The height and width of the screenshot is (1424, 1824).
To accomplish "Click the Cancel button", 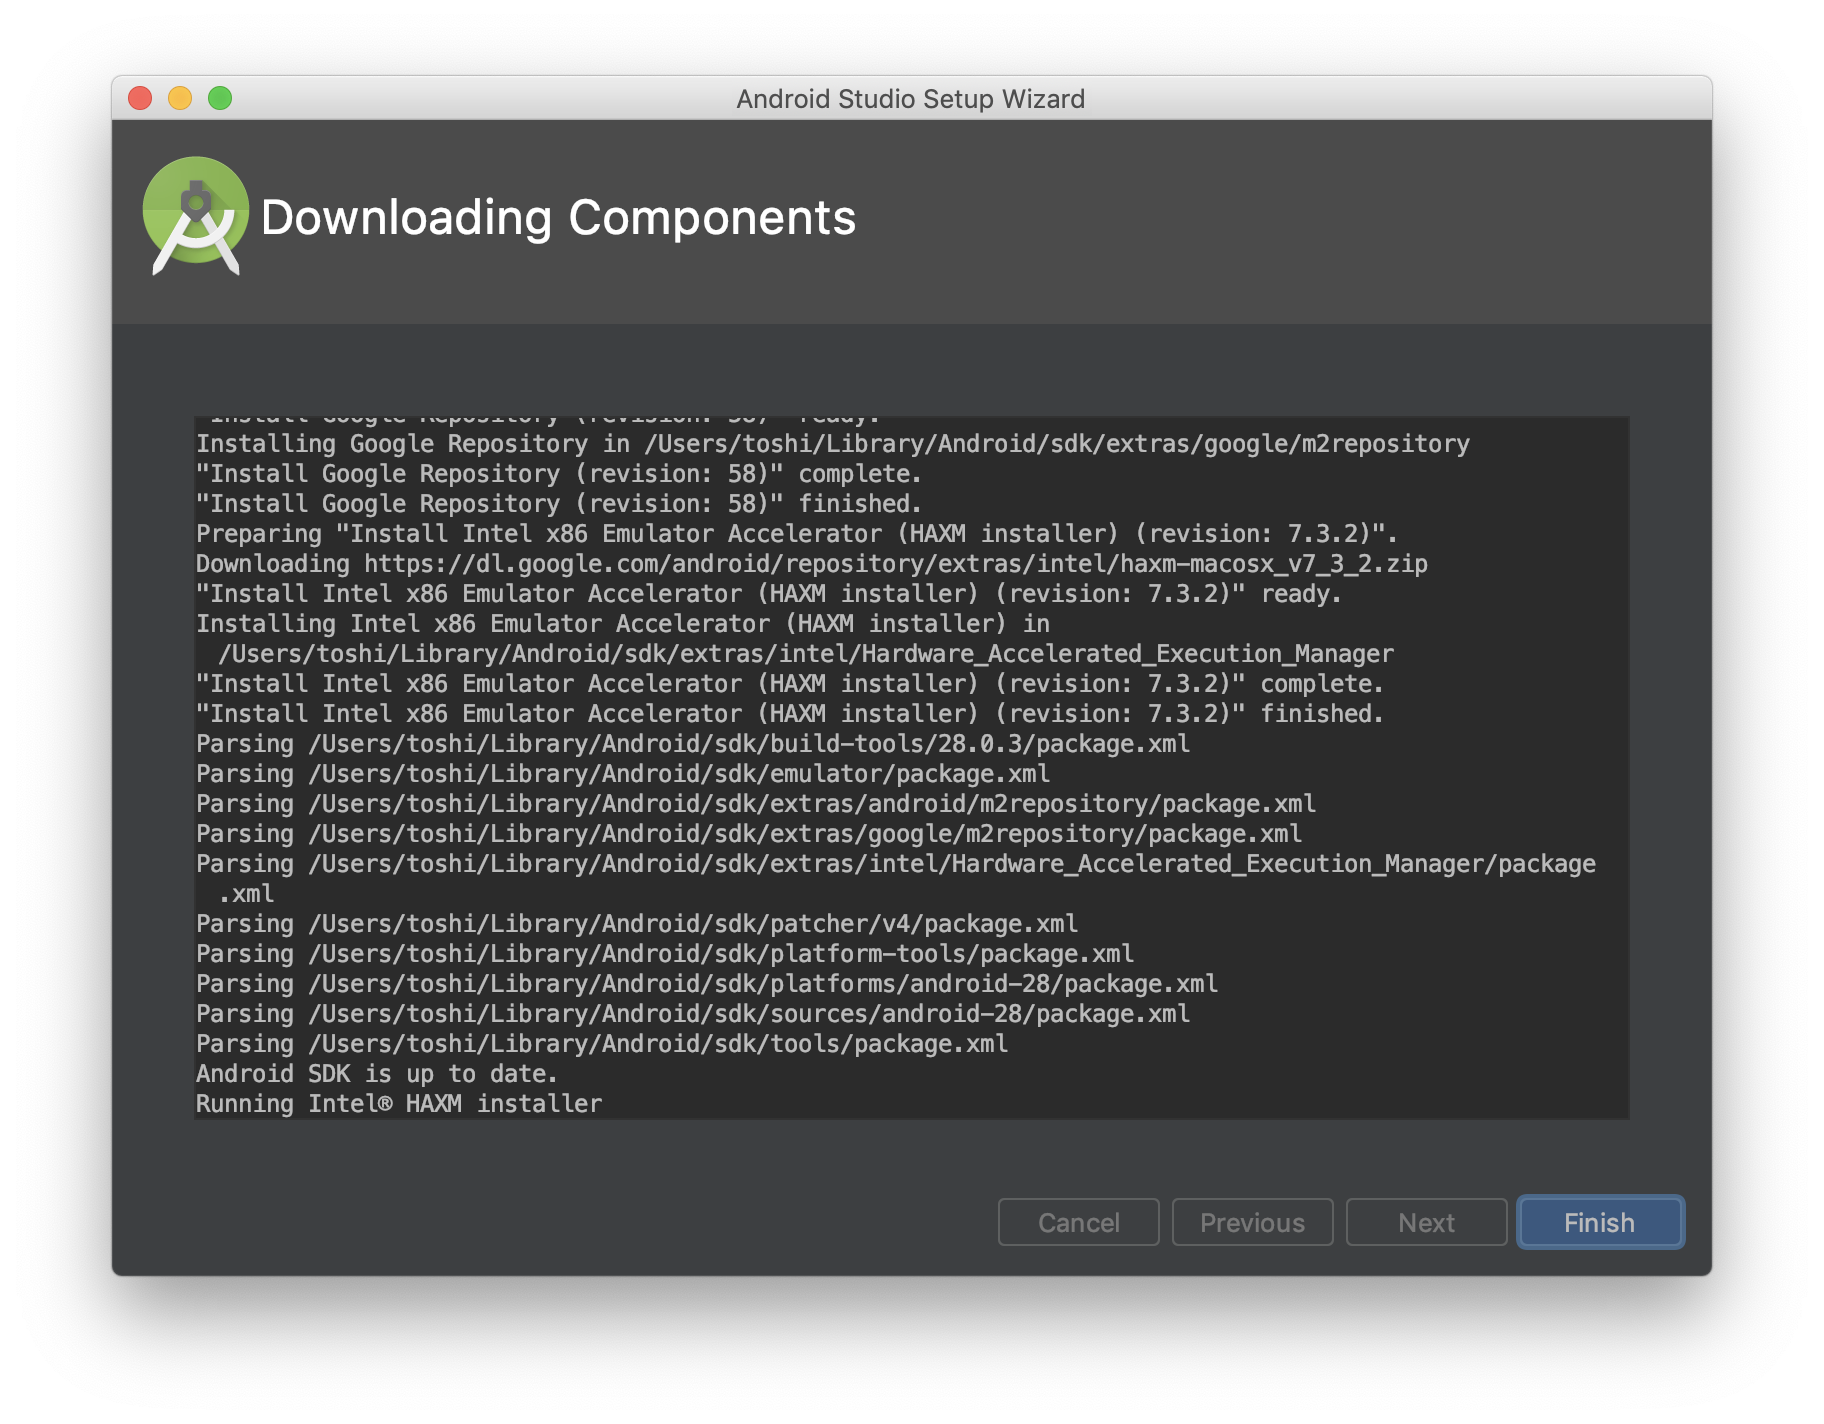I will (1078, 1222).
